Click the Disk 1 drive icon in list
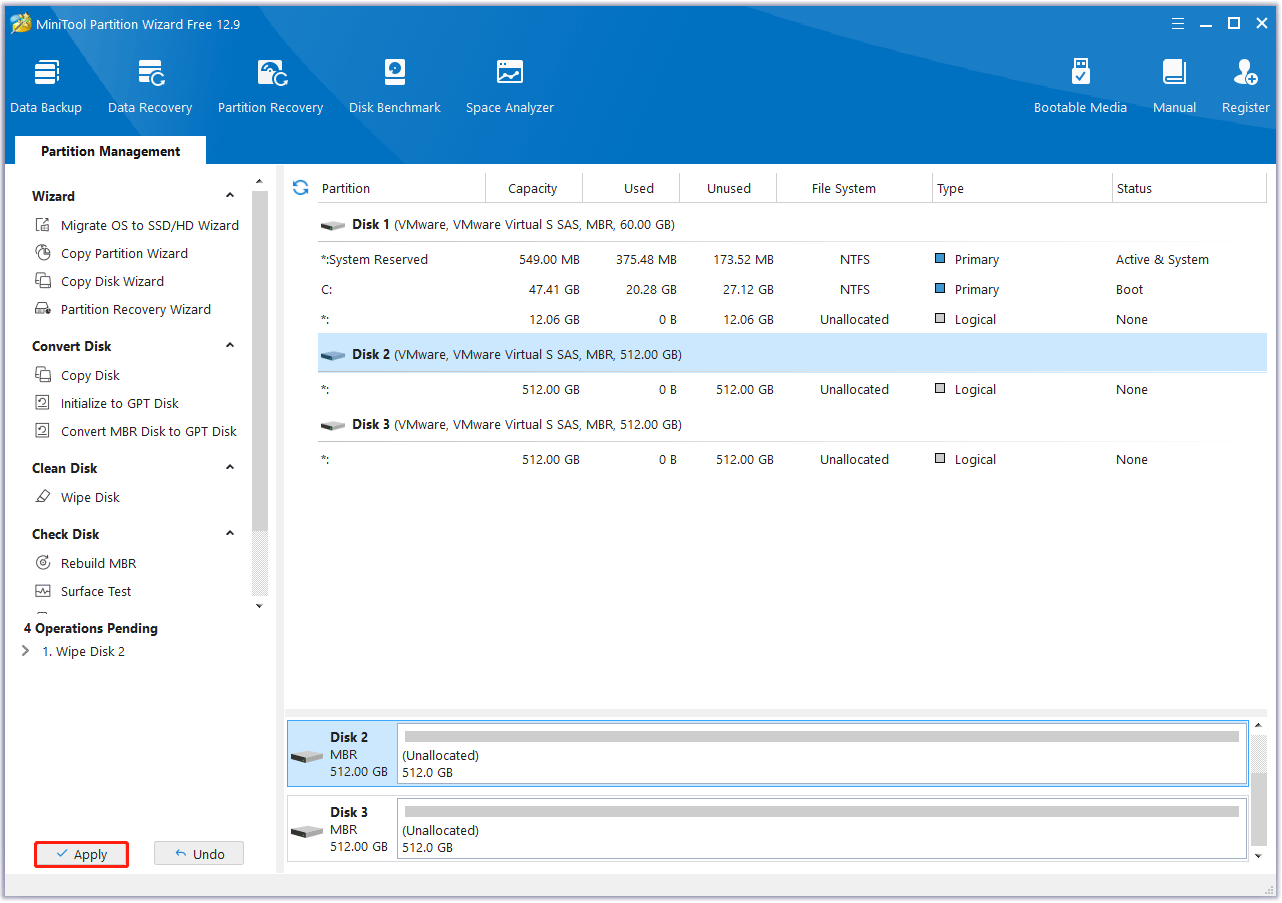The width and height of the screenshot is (1282, 903). [333, 225]
